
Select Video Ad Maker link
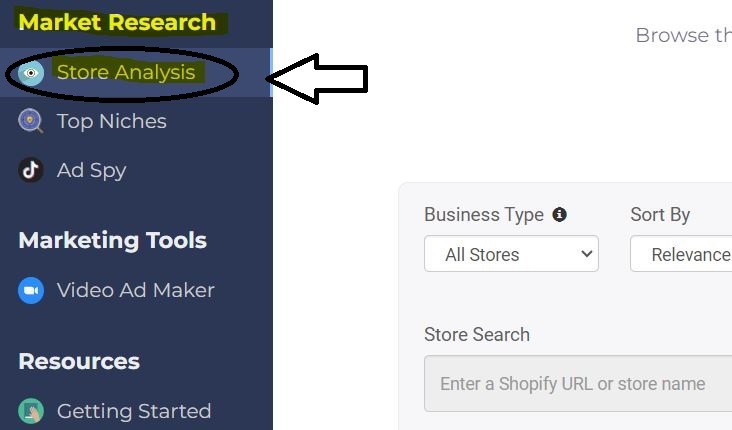click(x=135, y=290)
